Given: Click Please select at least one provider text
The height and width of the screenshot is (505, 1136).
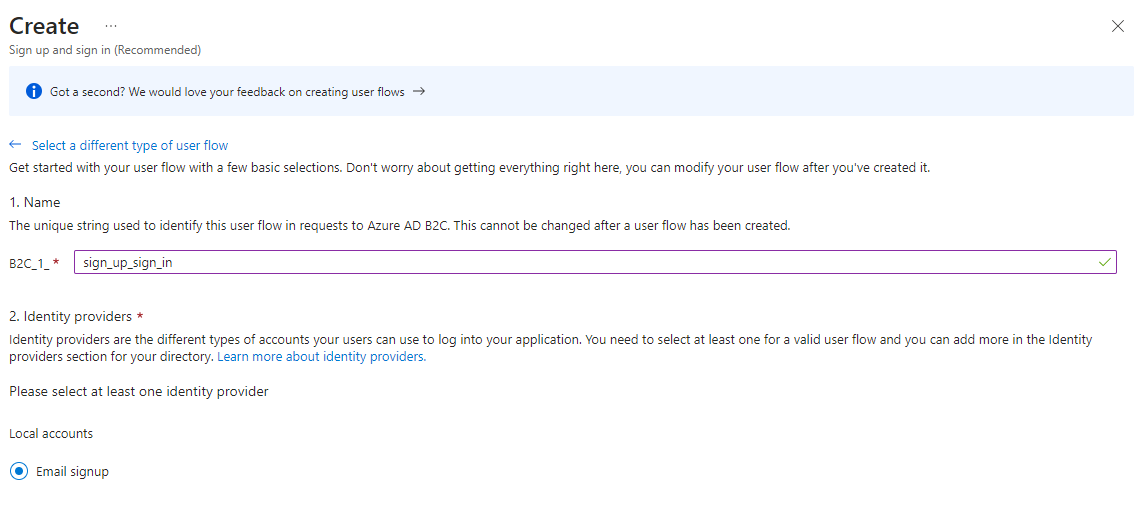Looking at the screenshot, I should tap(139, 391).
